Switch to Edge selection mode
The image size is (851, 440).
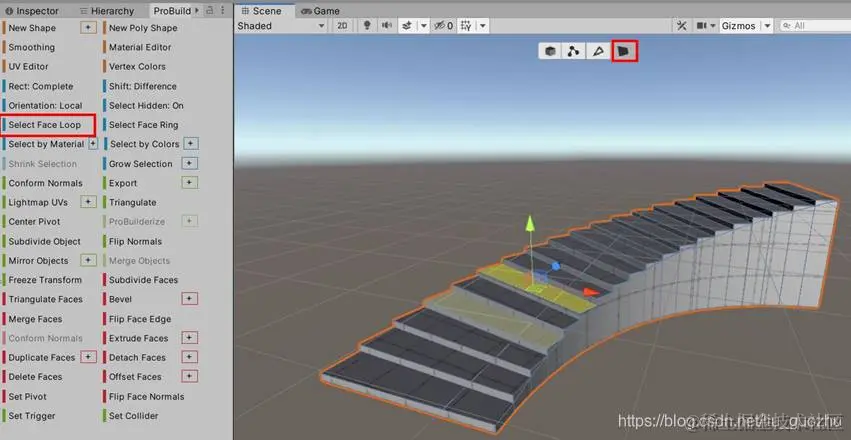(x=598, y=52)
